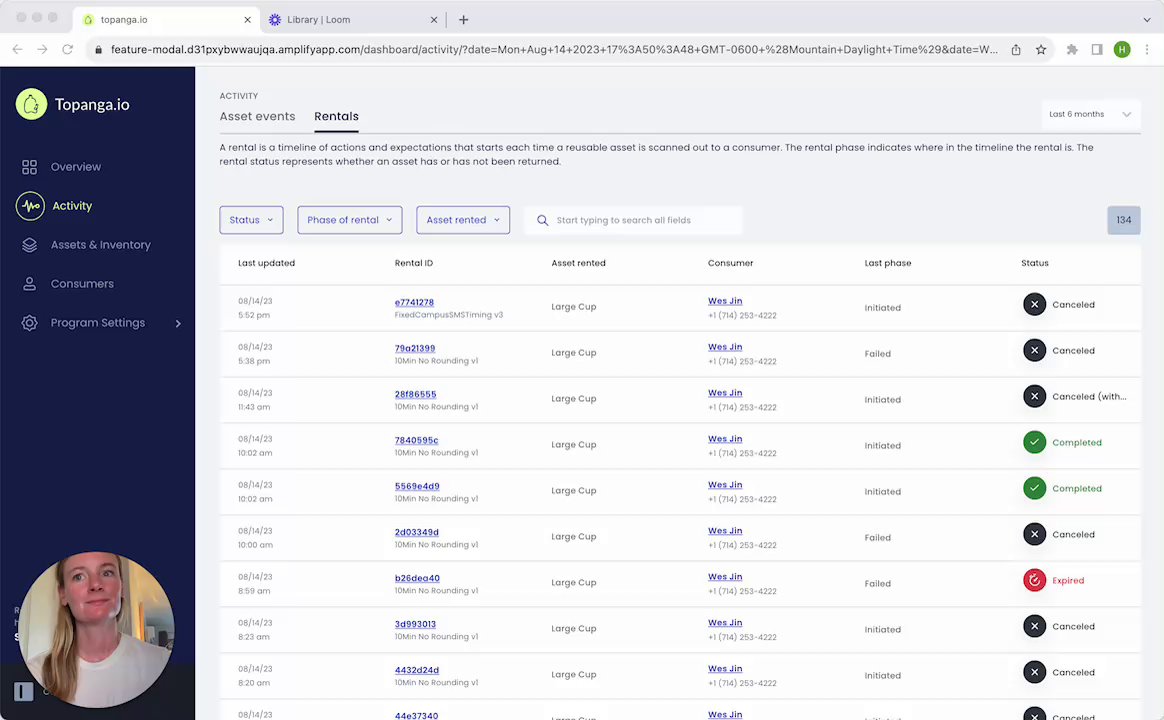Switch to the Library | Loom browser tab
Screen dimensions: 1164x720
318,19
